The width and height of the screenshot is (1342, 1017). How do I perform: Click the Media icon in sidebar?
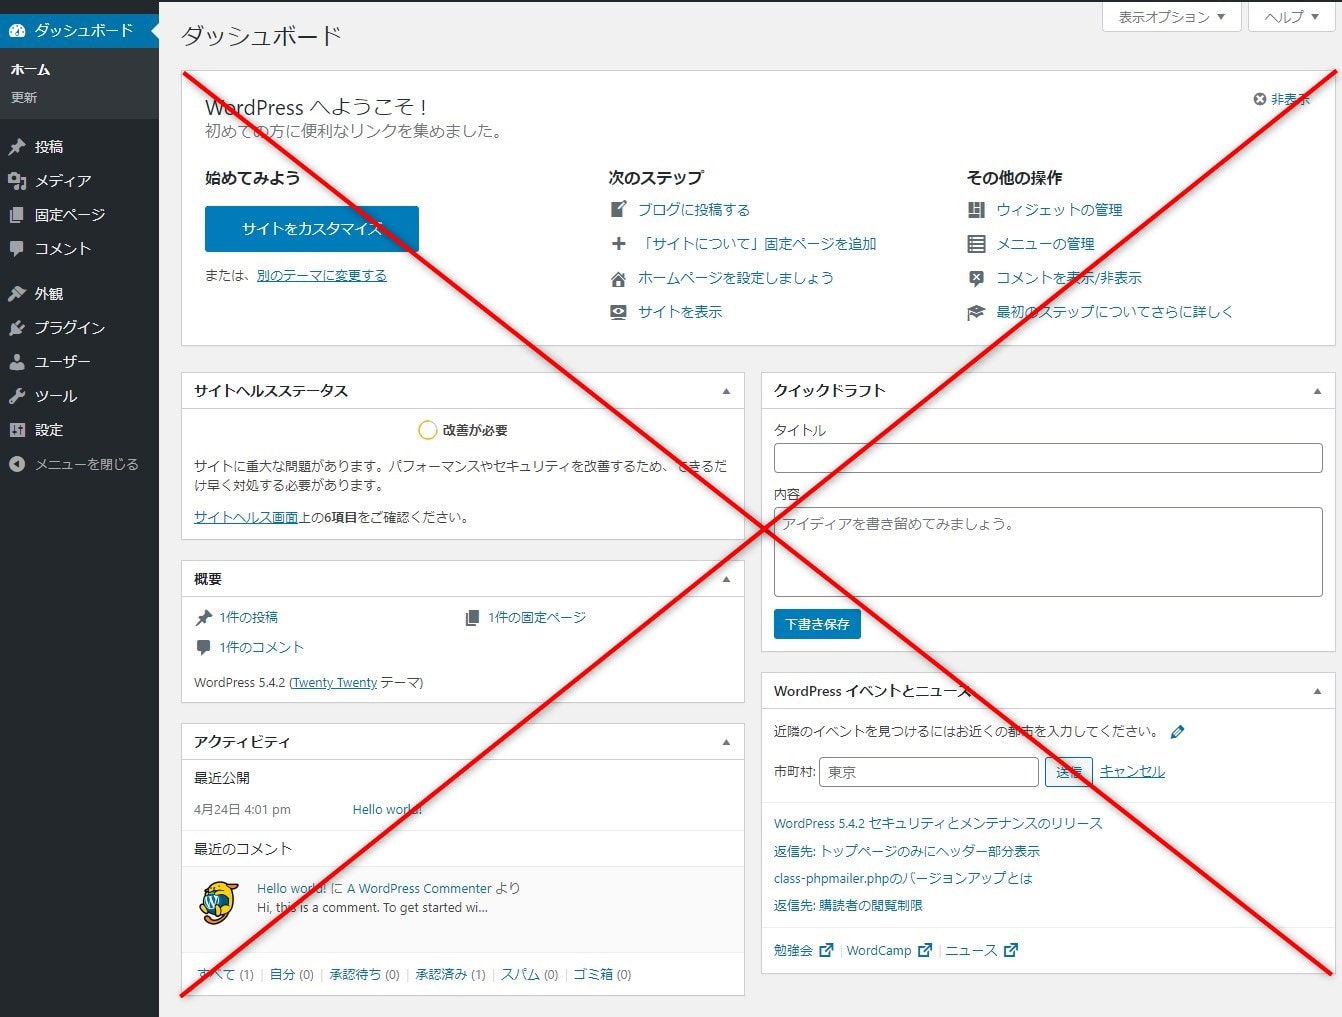tap(17, 181)
